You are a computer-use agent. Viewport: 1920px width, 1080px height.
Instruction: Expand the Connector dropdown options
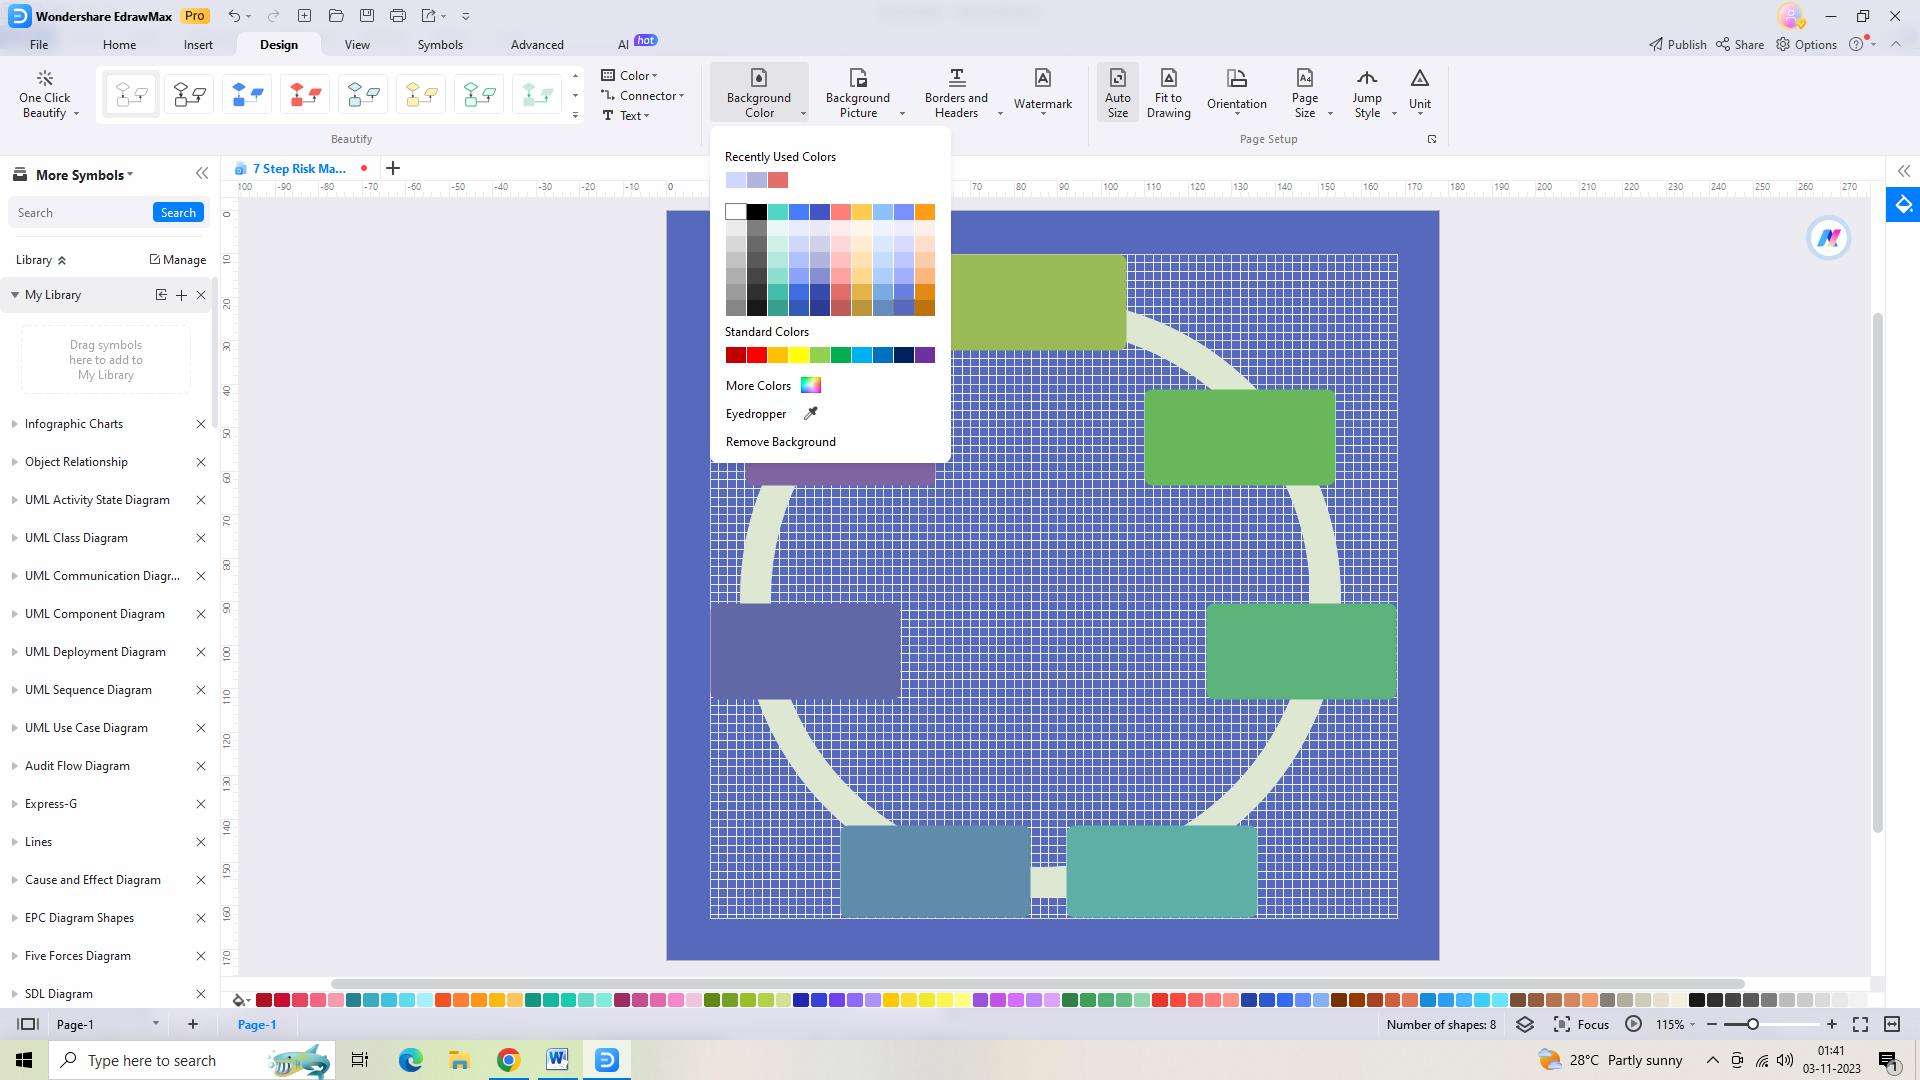coord(682,95)
